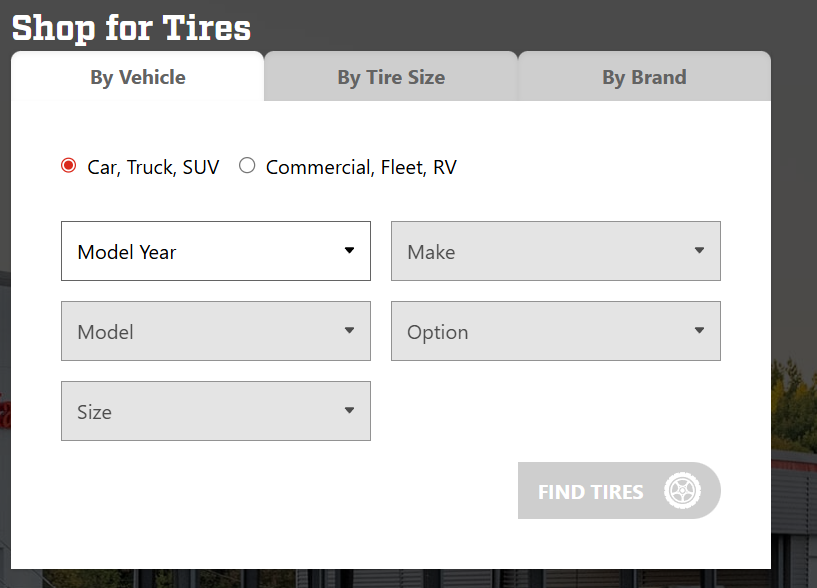Open the Model Year dropdown
The width and height of the screenshot is (817, 588).
point(215,251)
